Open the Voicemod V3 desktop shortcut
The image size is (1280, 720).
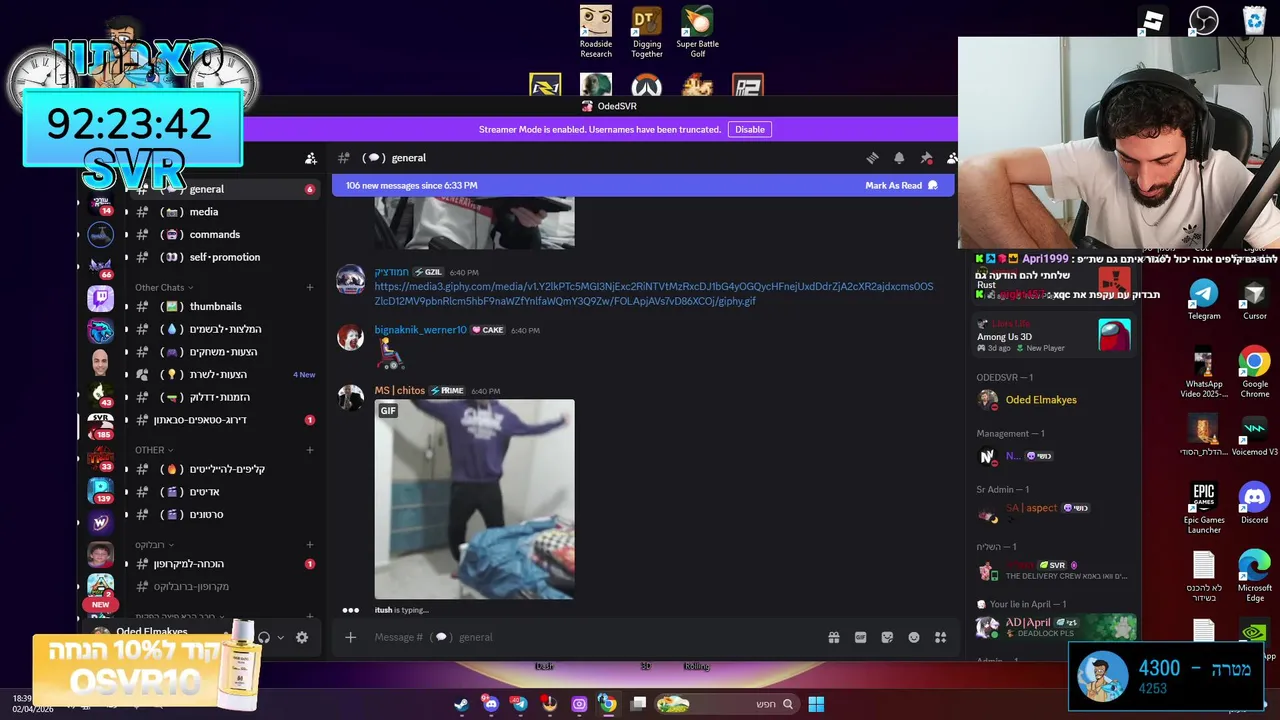1255,436
